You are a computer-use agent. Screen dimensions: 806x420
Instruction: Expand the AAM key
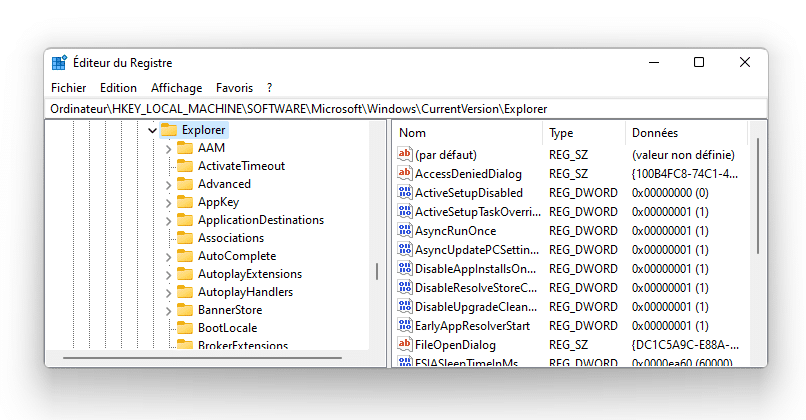[169, 149]
